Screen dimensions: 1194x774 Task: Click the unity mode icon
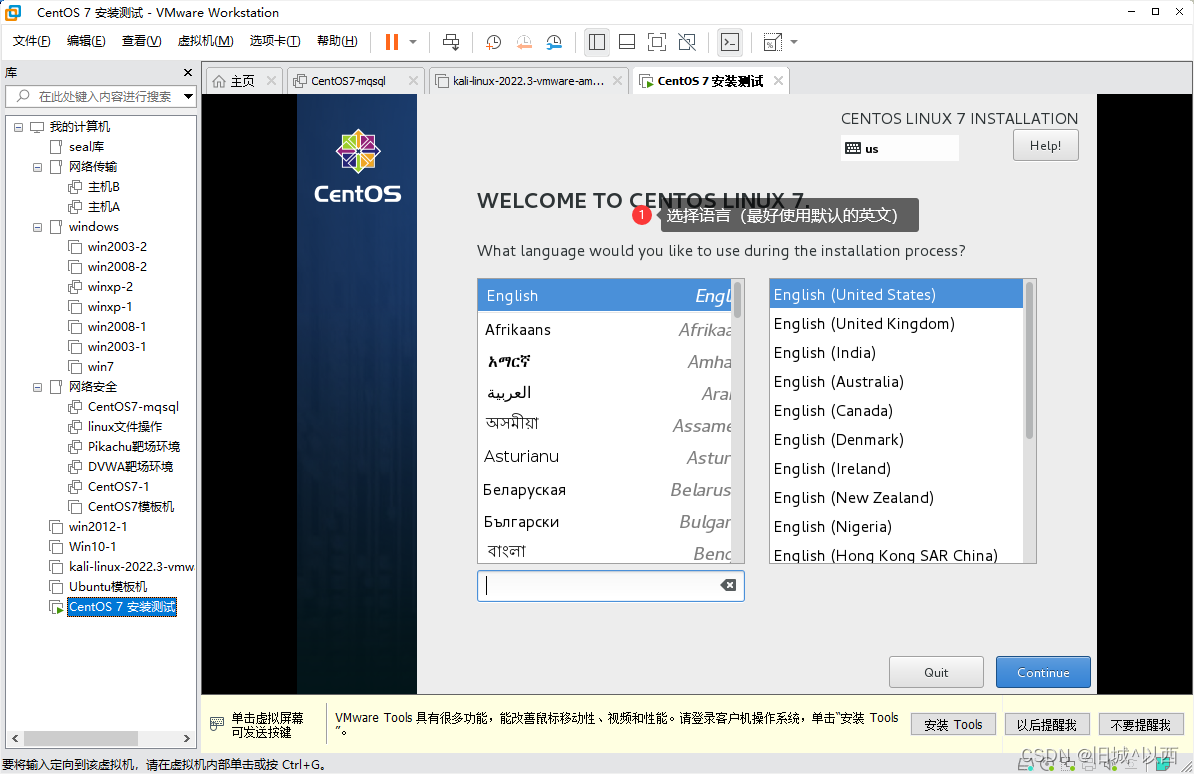click(687, 42)
